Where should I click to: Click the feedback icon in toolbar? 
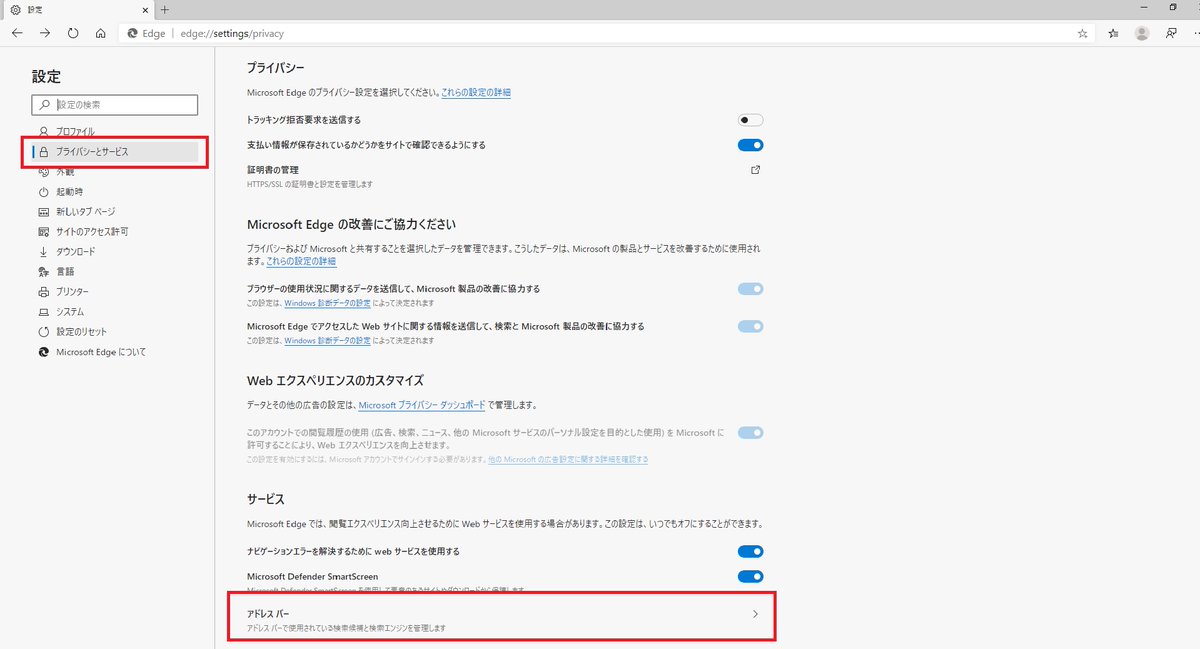point(1170,33)
